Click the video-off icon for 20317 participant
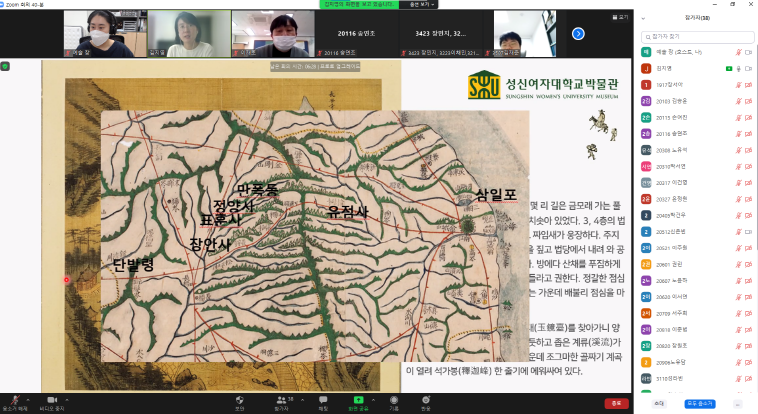Screen dimensions: 758x414 coord(749,183)
